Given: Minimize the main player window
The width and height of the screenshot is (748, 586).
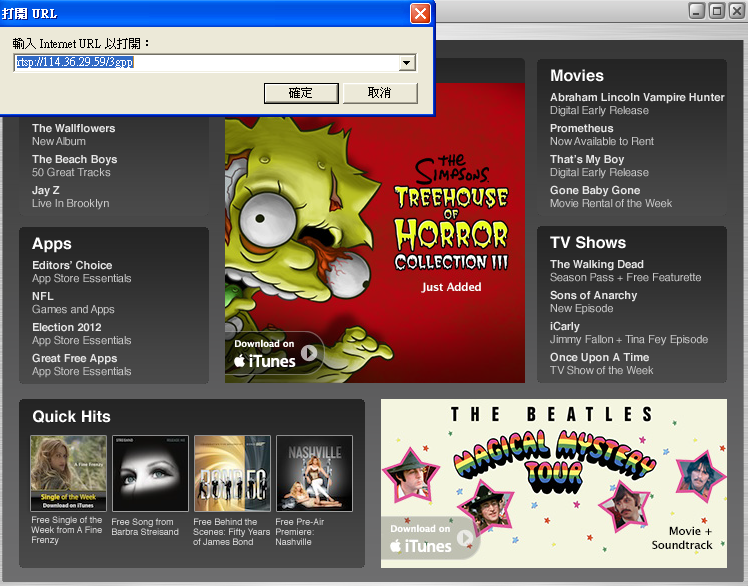Looking at the screenshot, I should (697, 11).
